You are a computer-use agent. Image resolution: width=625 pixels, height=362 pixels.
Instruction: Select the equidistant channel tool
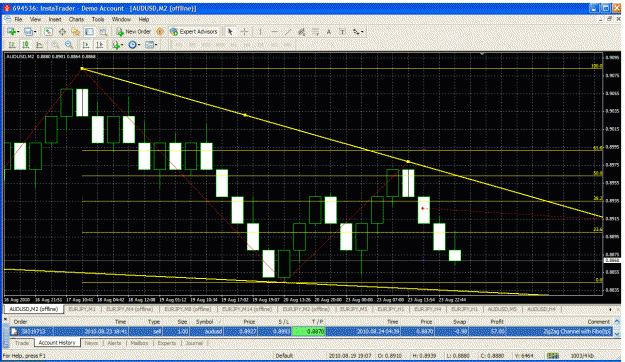(302, 32)
